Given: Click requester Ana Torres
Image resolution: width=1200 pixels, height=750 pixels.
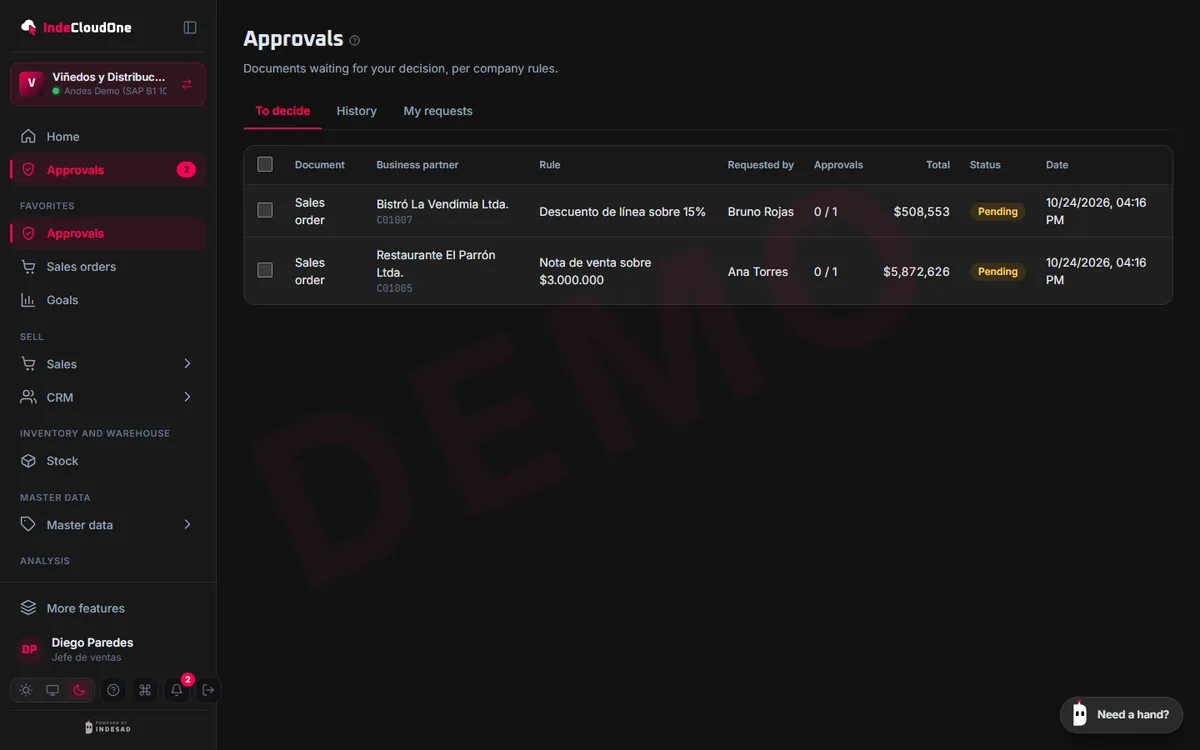Looking at the screenshot, I should tap(758, 271).
